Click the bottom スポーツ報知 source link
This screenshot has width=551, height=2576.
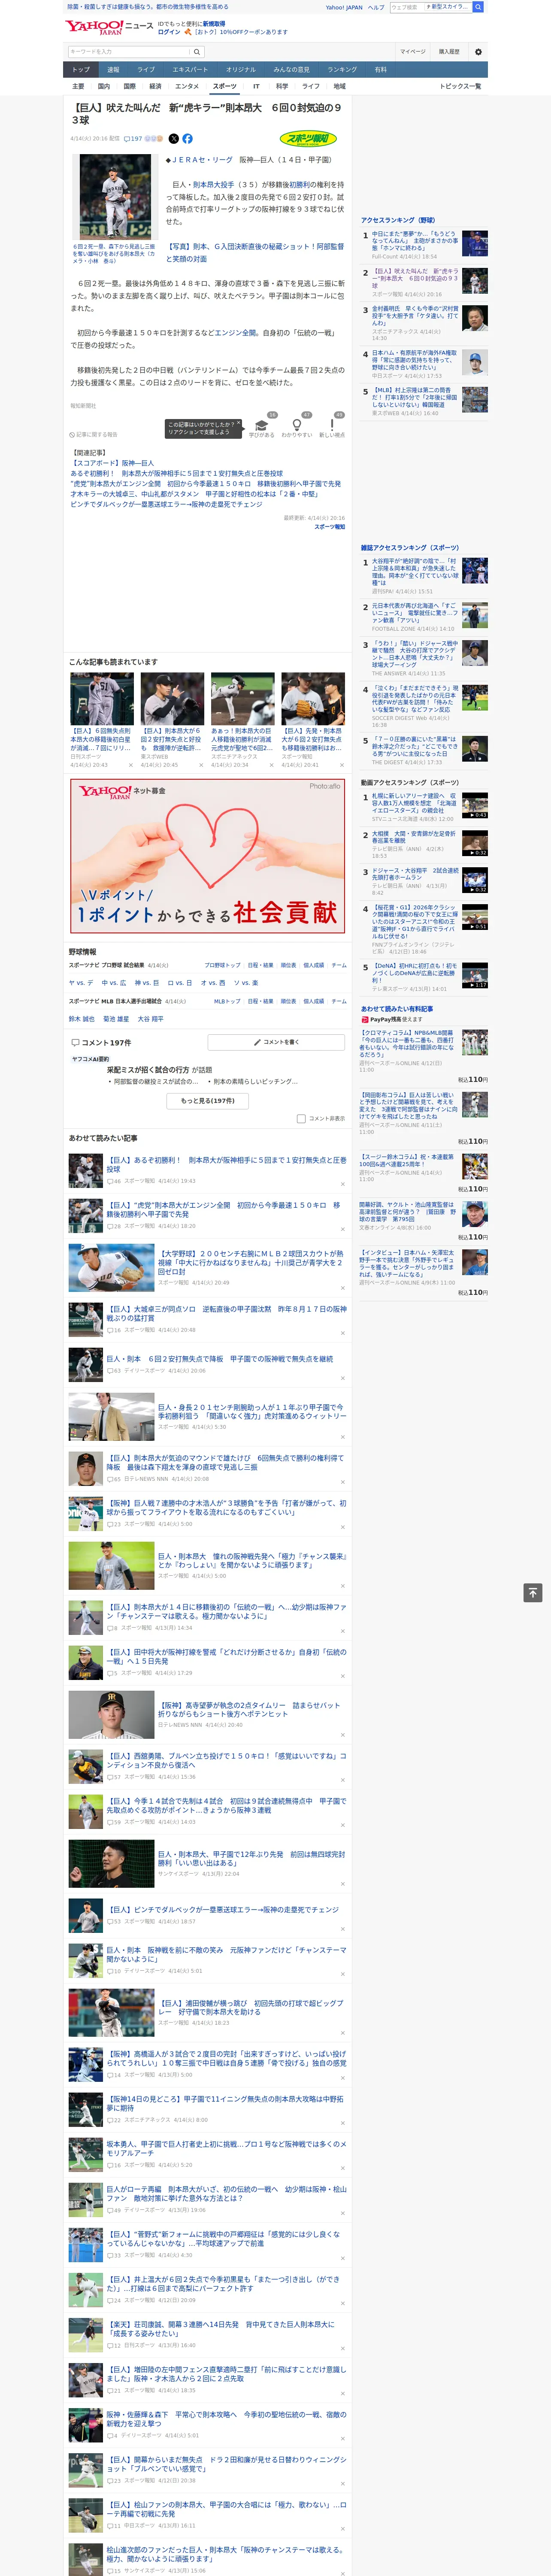pyautogui.click(x=330, y=526)
